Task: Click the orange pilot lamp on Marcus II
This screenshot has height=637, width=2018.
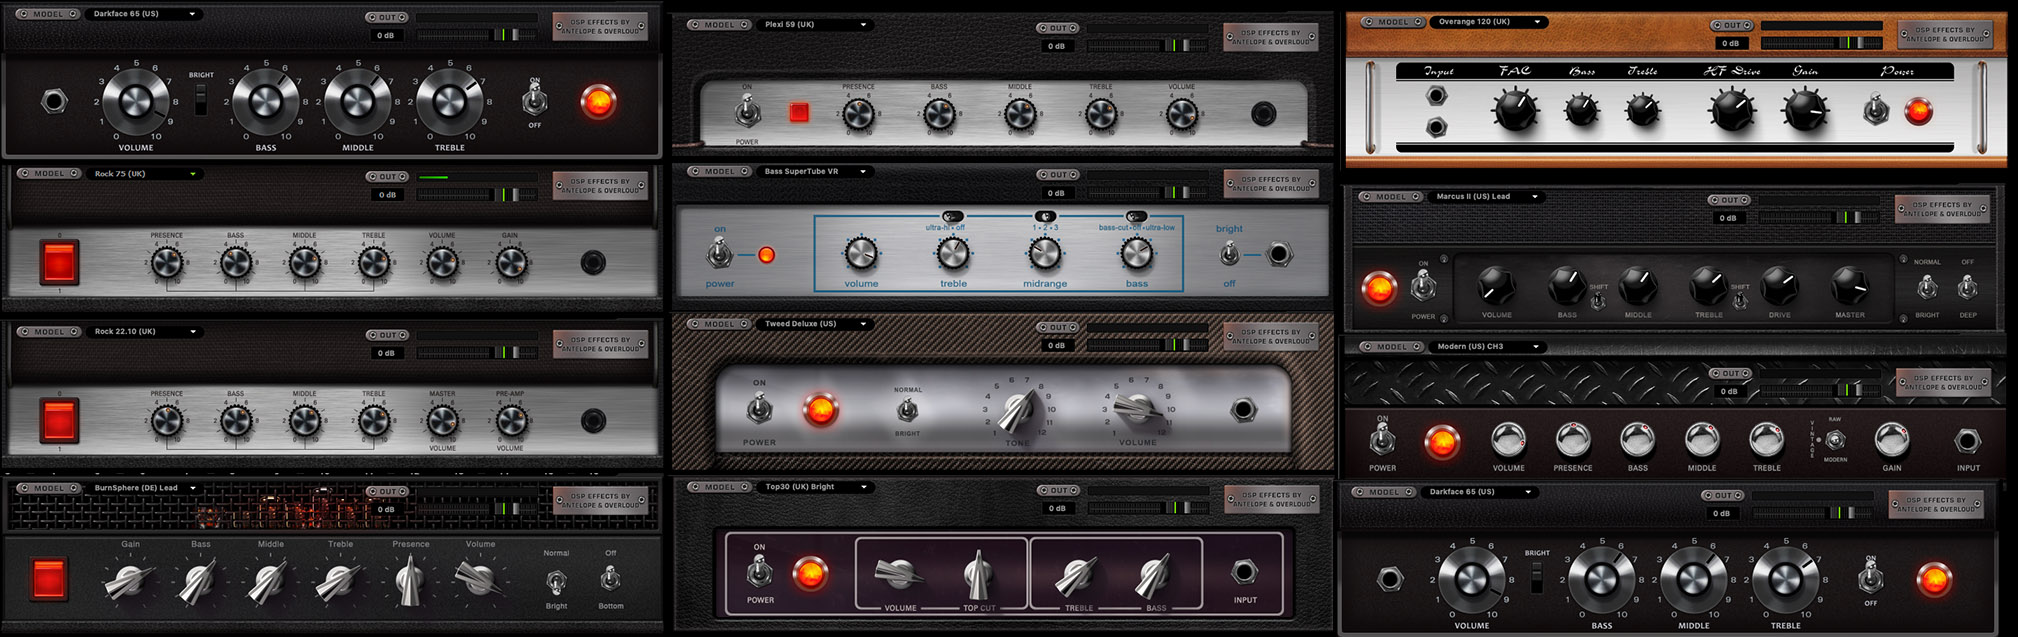Action: [x=1380, y=288]
